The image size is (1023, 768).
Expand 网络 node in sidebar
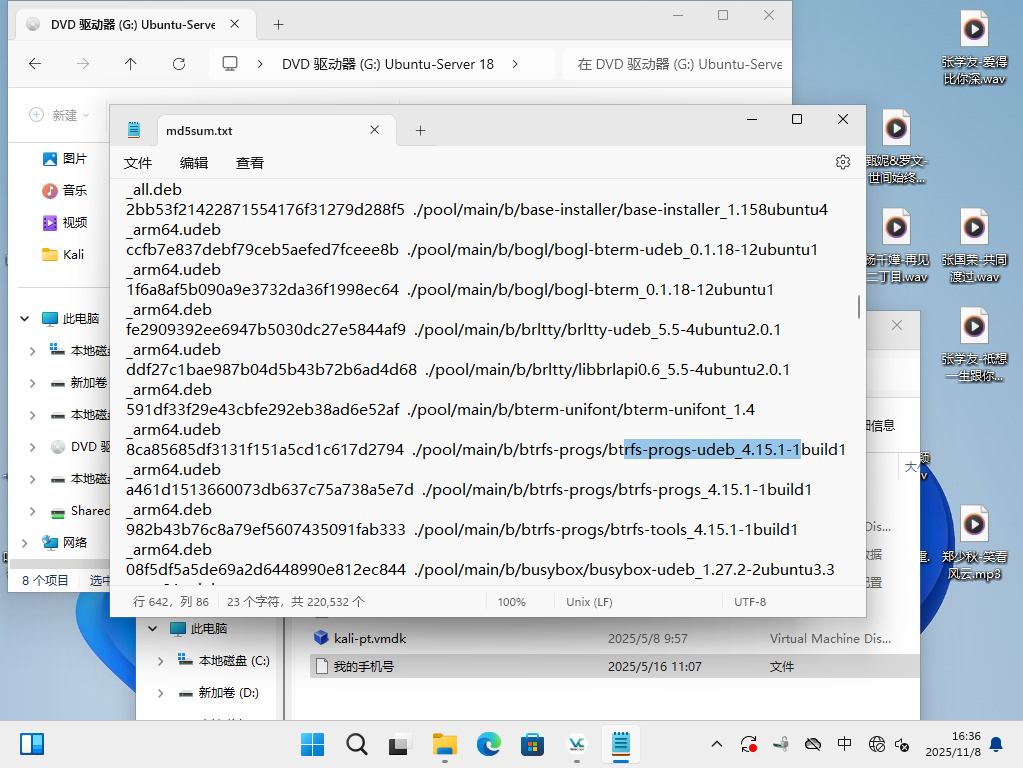click(25, 542)
